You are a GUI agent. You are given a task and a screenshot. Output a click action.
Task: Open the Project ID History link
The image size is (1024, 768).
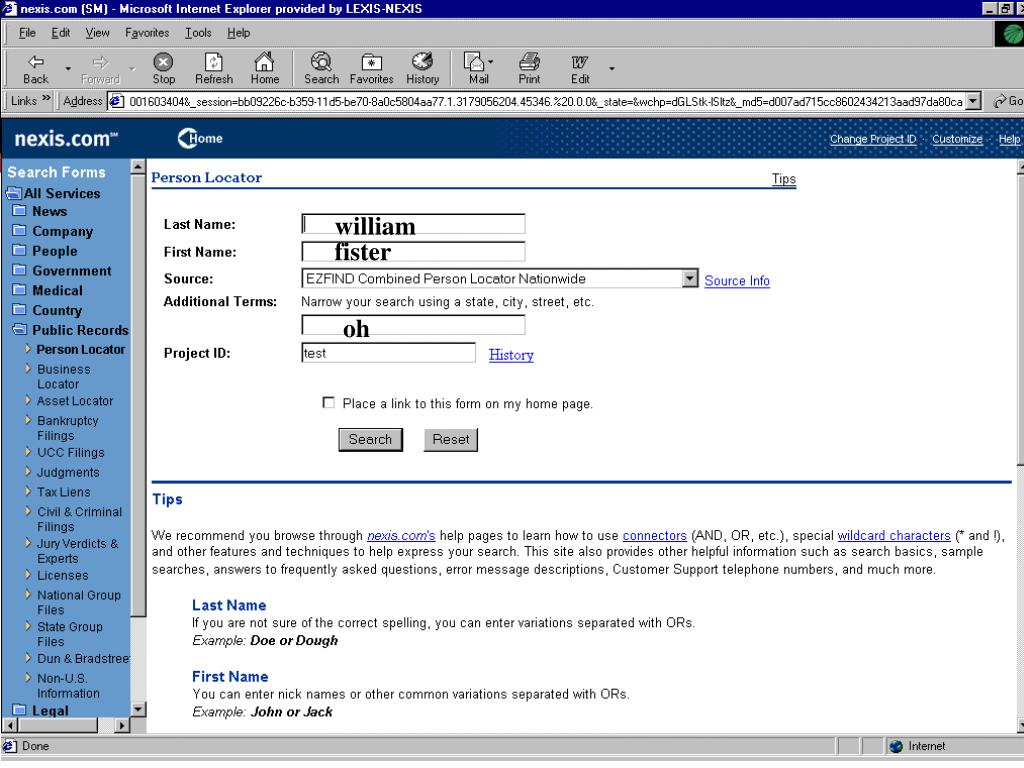[x=511, y=355]
